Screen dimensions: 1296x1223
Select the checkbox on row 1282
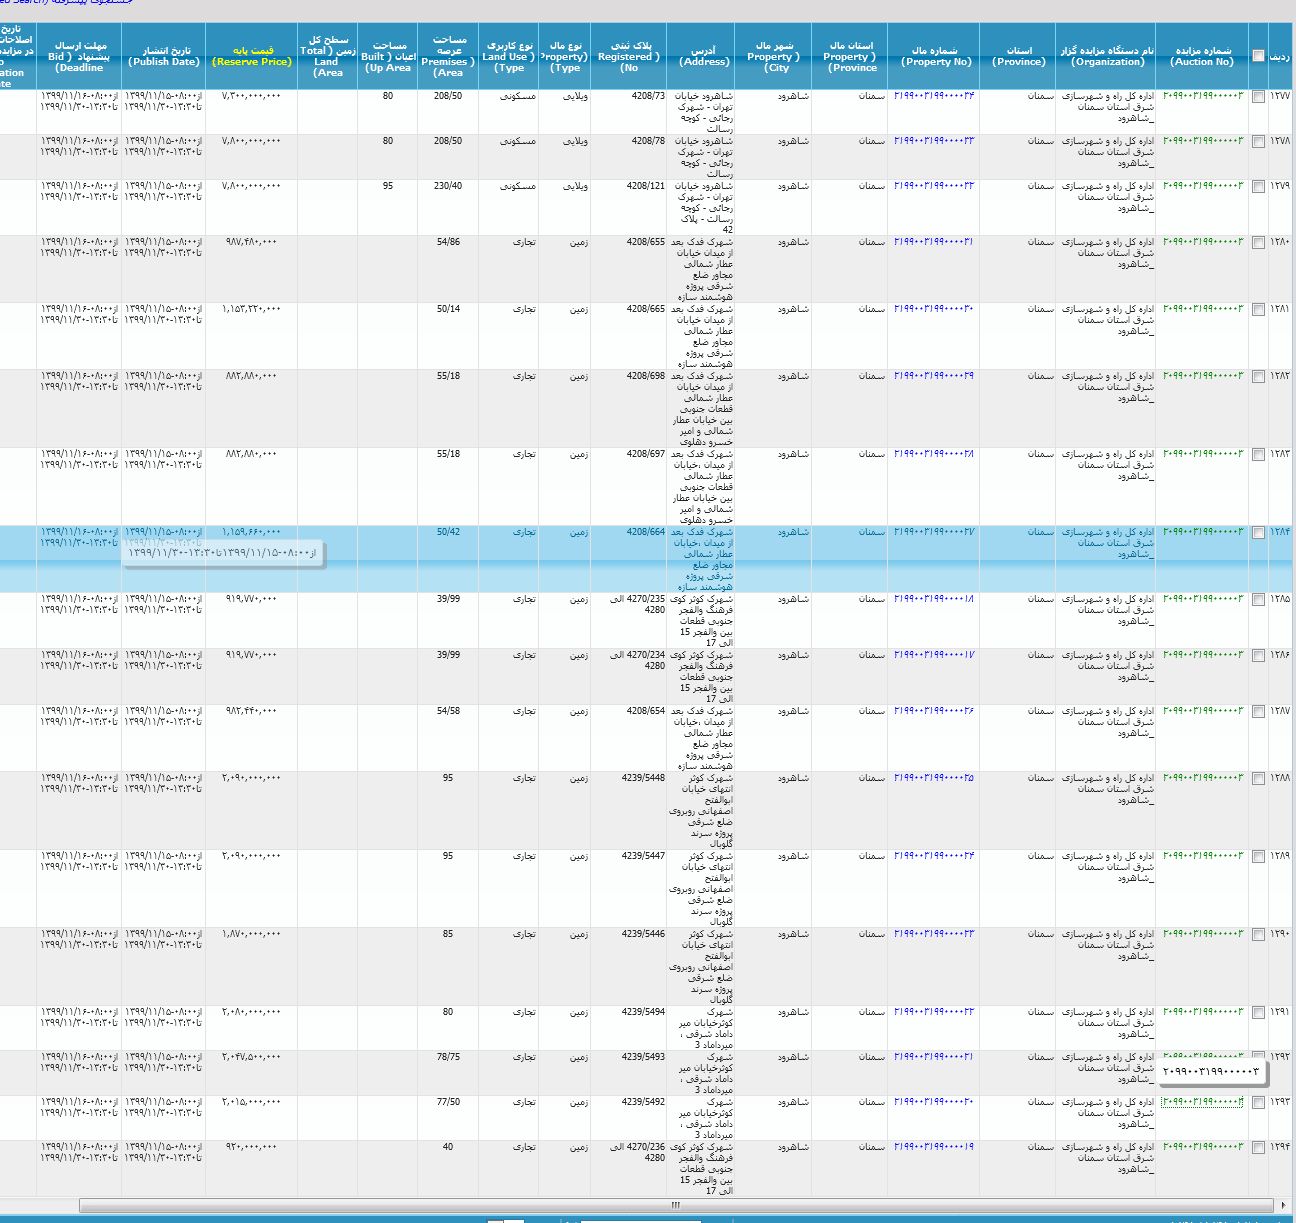[x=1258, y=377]
